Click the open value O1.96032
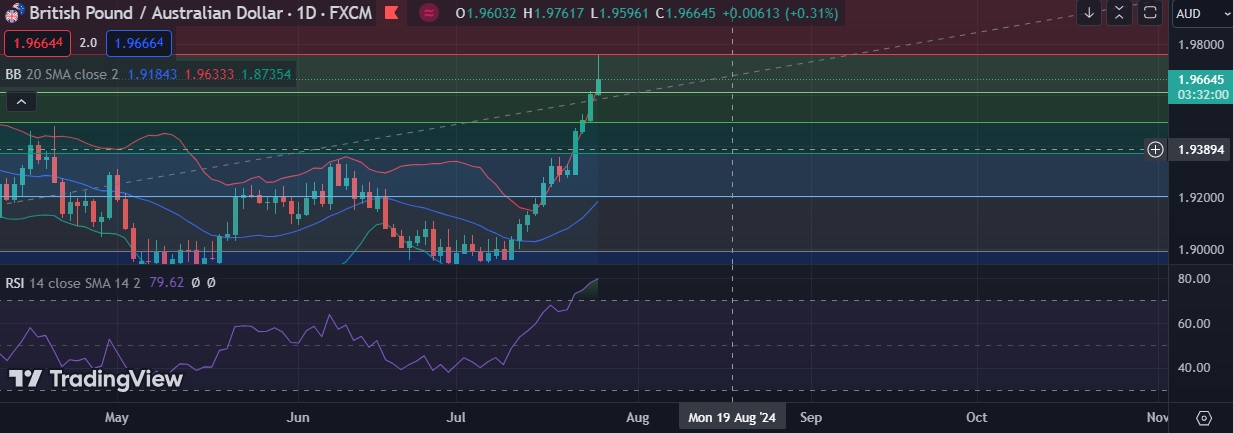This screenshot has height=433, width=1233. coord(484,13)
